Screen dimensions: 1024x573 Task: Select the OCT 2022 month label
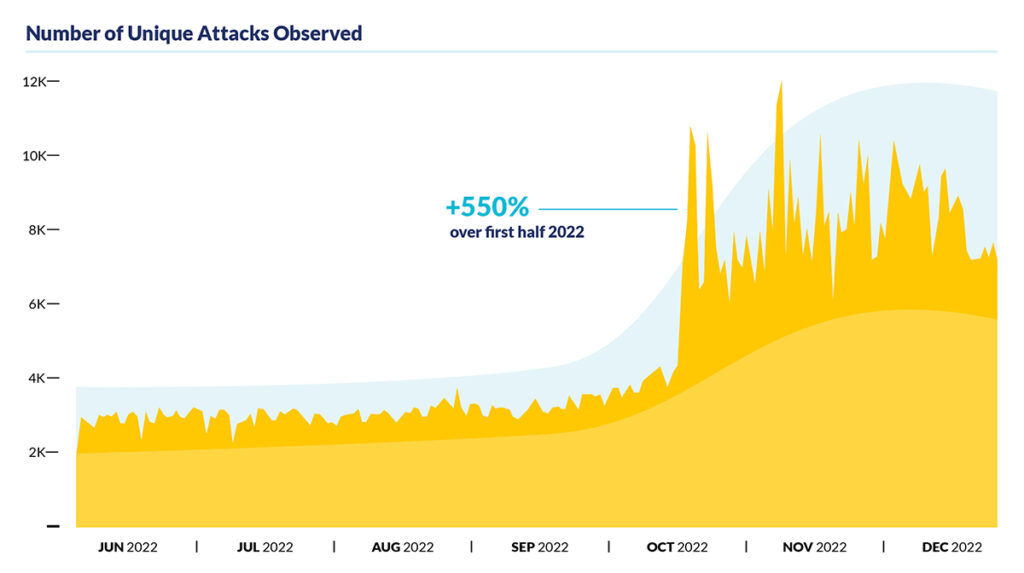point(677,547)
